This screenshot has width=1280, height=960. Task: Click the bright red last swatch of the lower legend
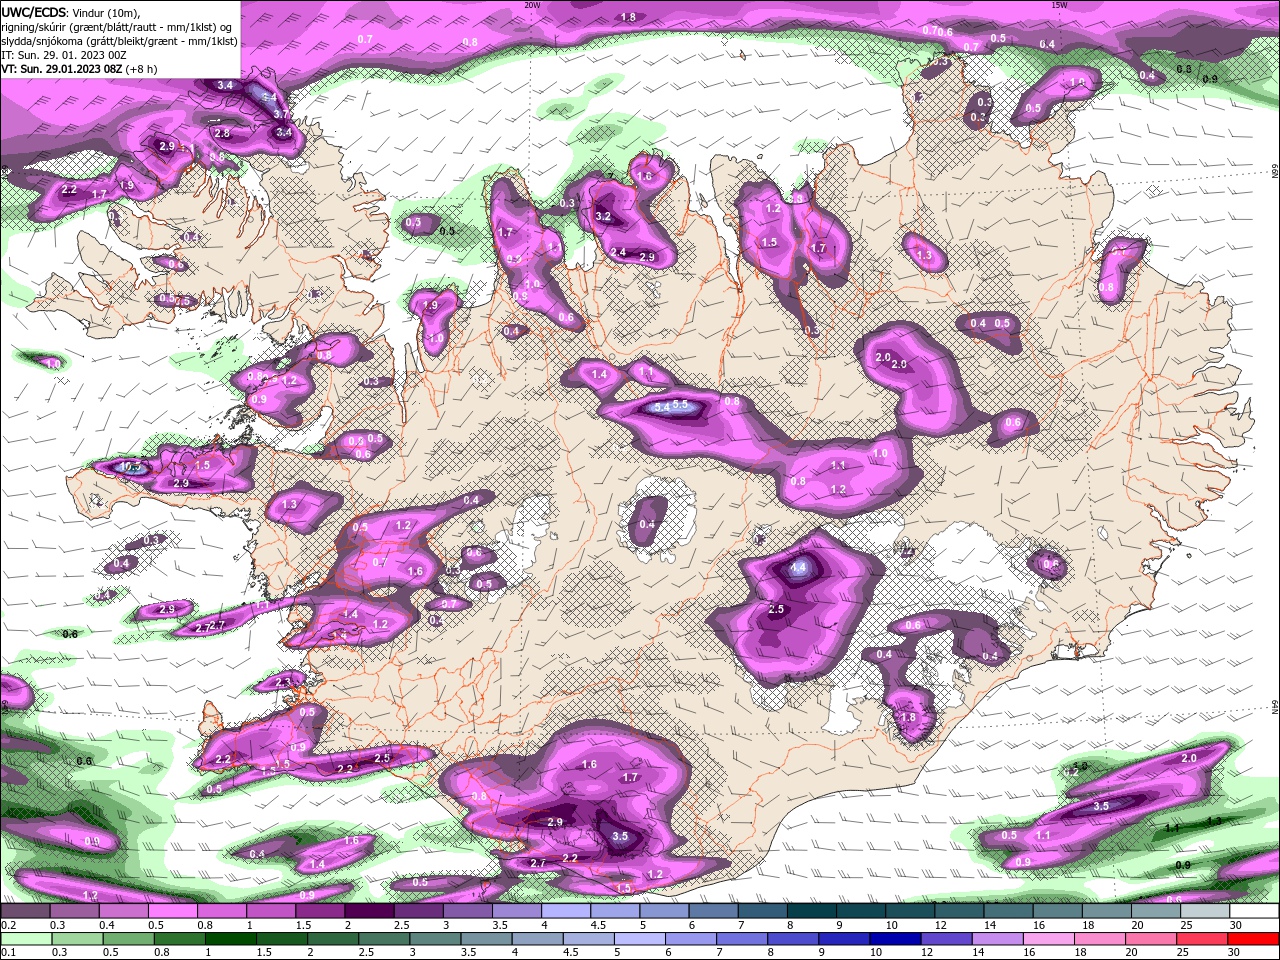[1253, 939]
